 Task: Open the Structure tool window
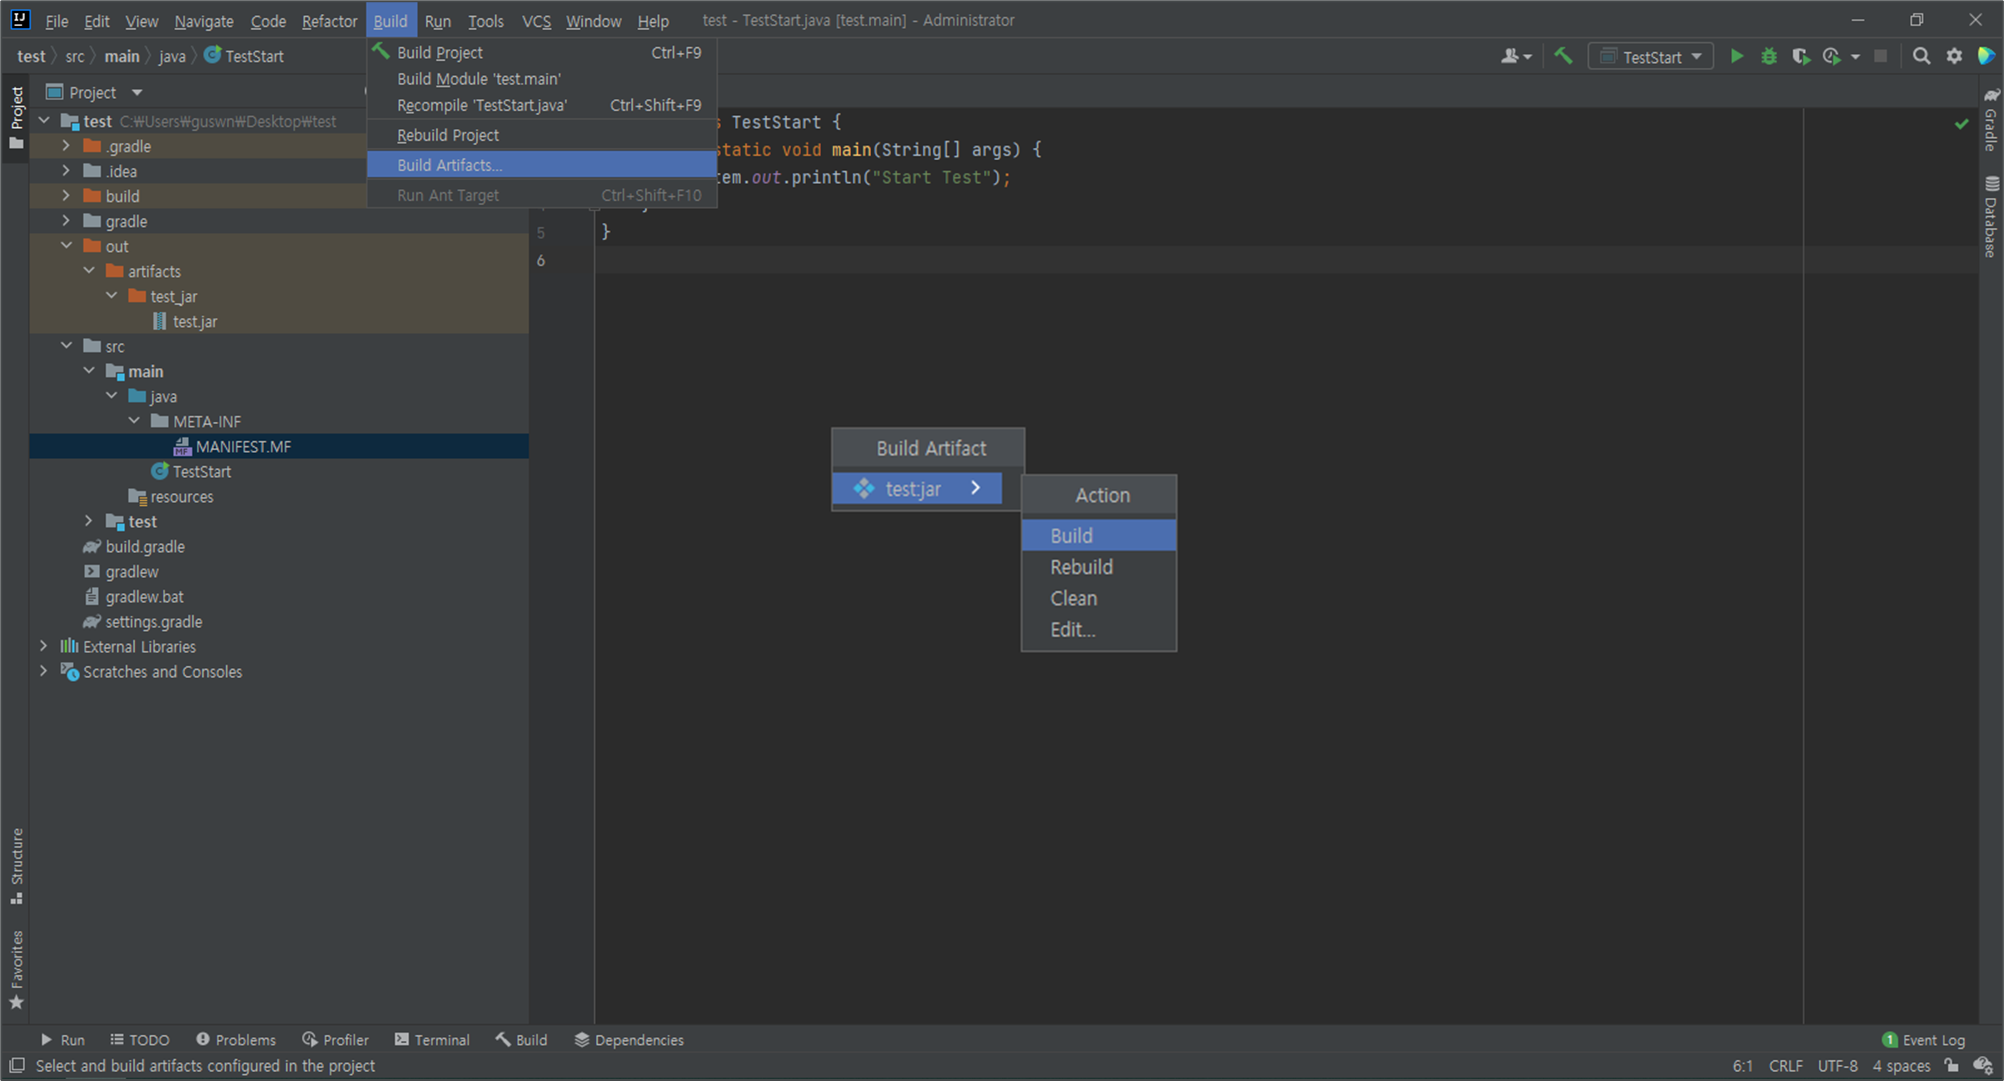pos(17,866)
